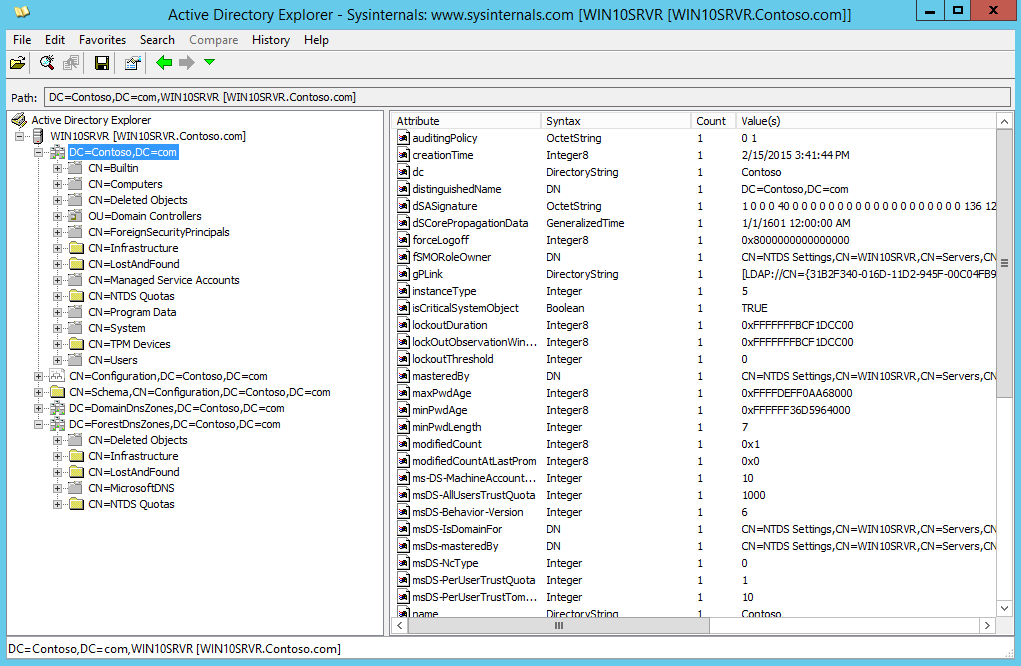
Task: Collapse the WIN10SRVR server node
Action: click(20, 136)
